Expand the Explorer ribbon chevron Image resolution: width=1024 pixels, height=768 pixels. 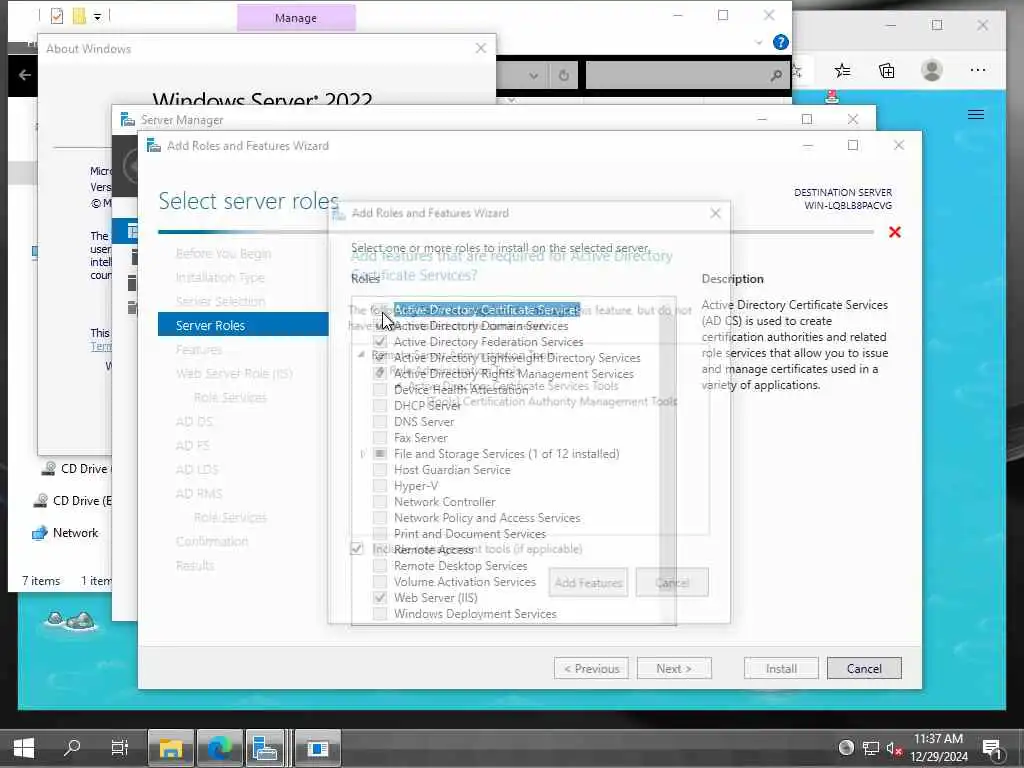(758, 42)
